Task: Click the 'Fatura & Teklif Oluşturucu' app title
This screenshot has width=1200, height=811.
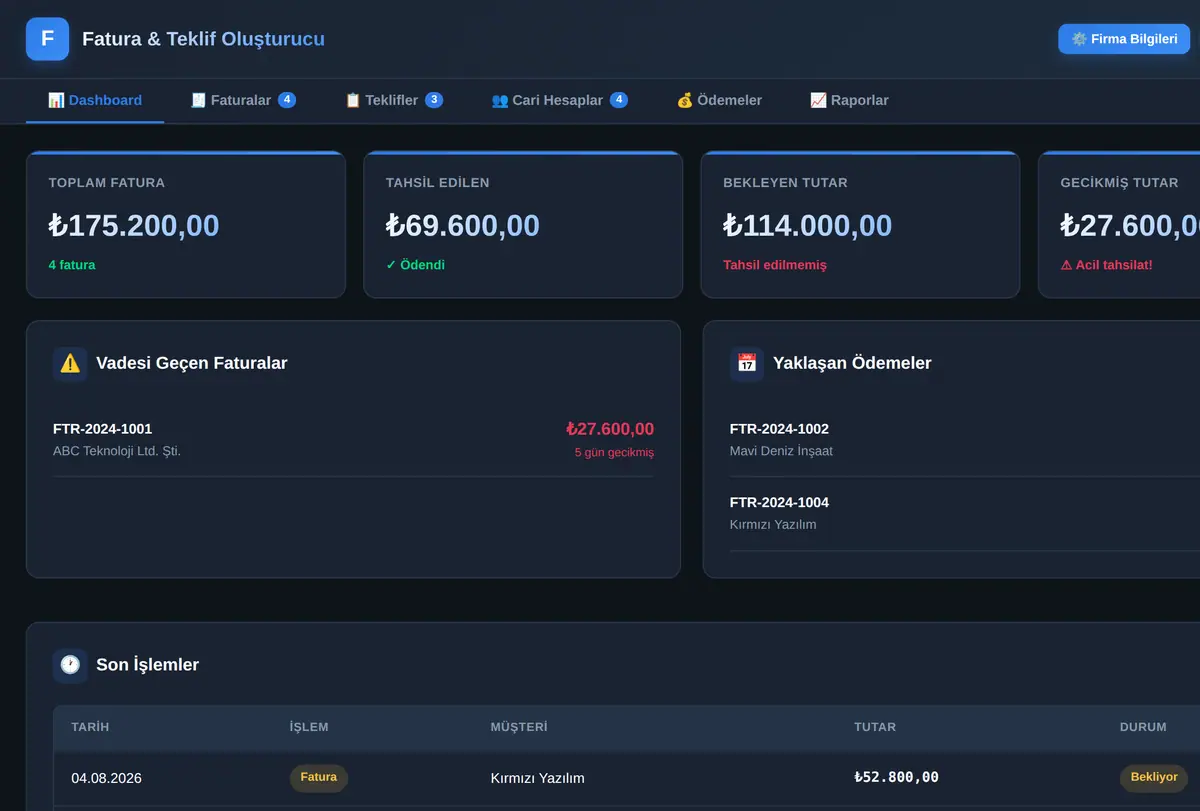Action: (203, 39)
